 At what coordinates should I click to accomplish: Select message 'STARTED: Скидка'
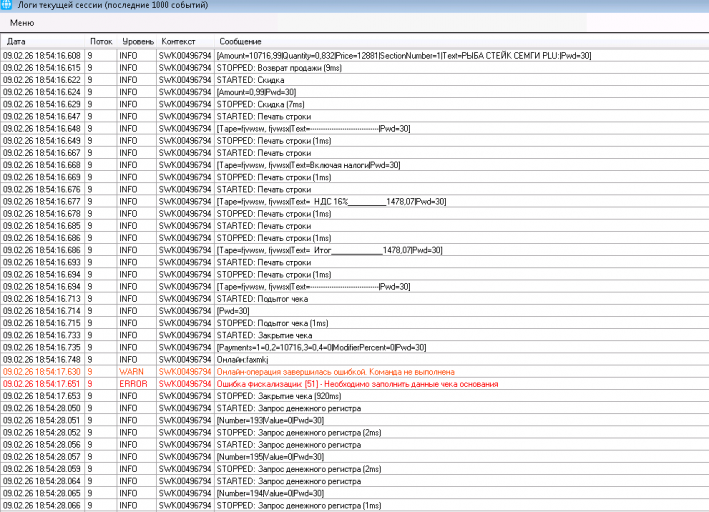pyautogui.click(x=251, y=80)
